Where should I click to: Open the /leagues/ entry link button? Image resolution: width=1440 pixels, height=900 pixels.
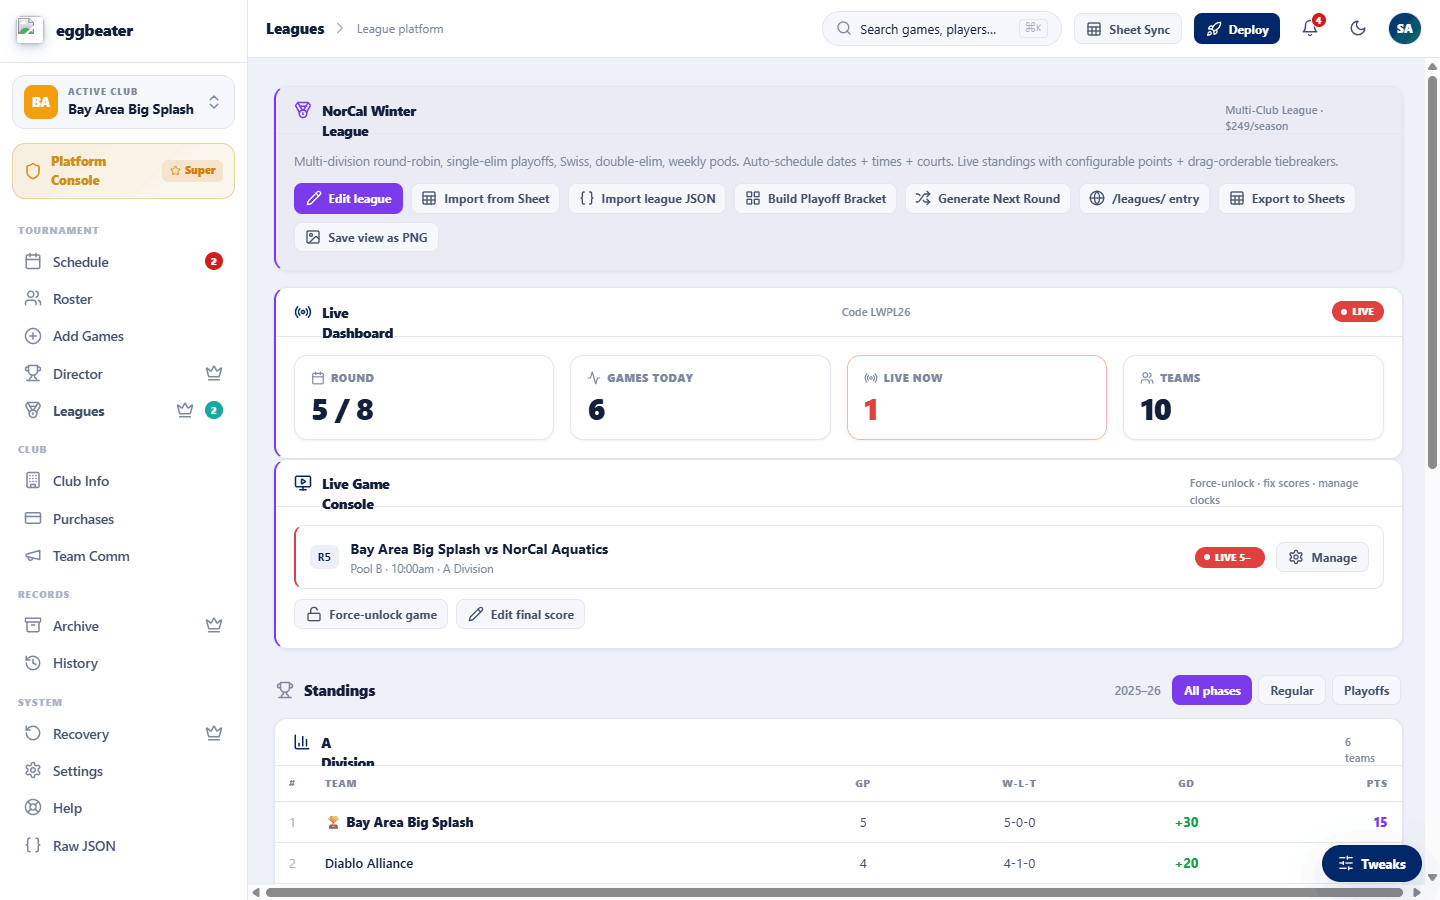[x=1144, y=199]
